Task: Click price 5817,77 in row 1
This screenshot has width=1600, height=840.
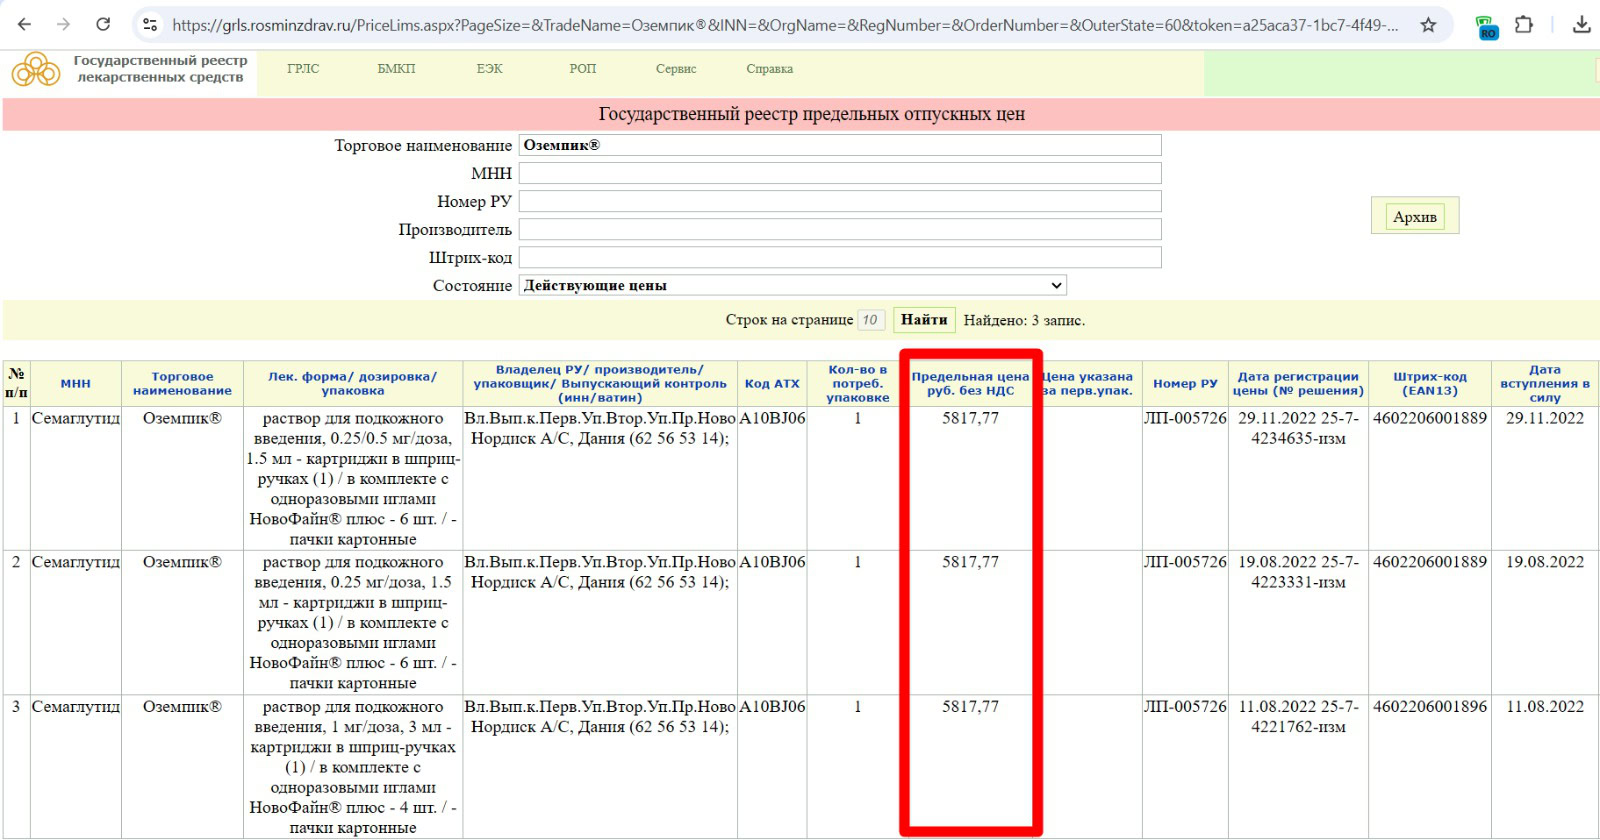Action: point(970,418)
